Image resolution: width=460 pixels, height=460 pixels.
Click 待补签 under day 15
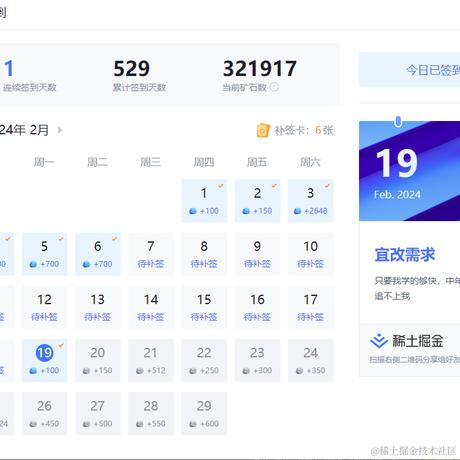tap(204, 317)
